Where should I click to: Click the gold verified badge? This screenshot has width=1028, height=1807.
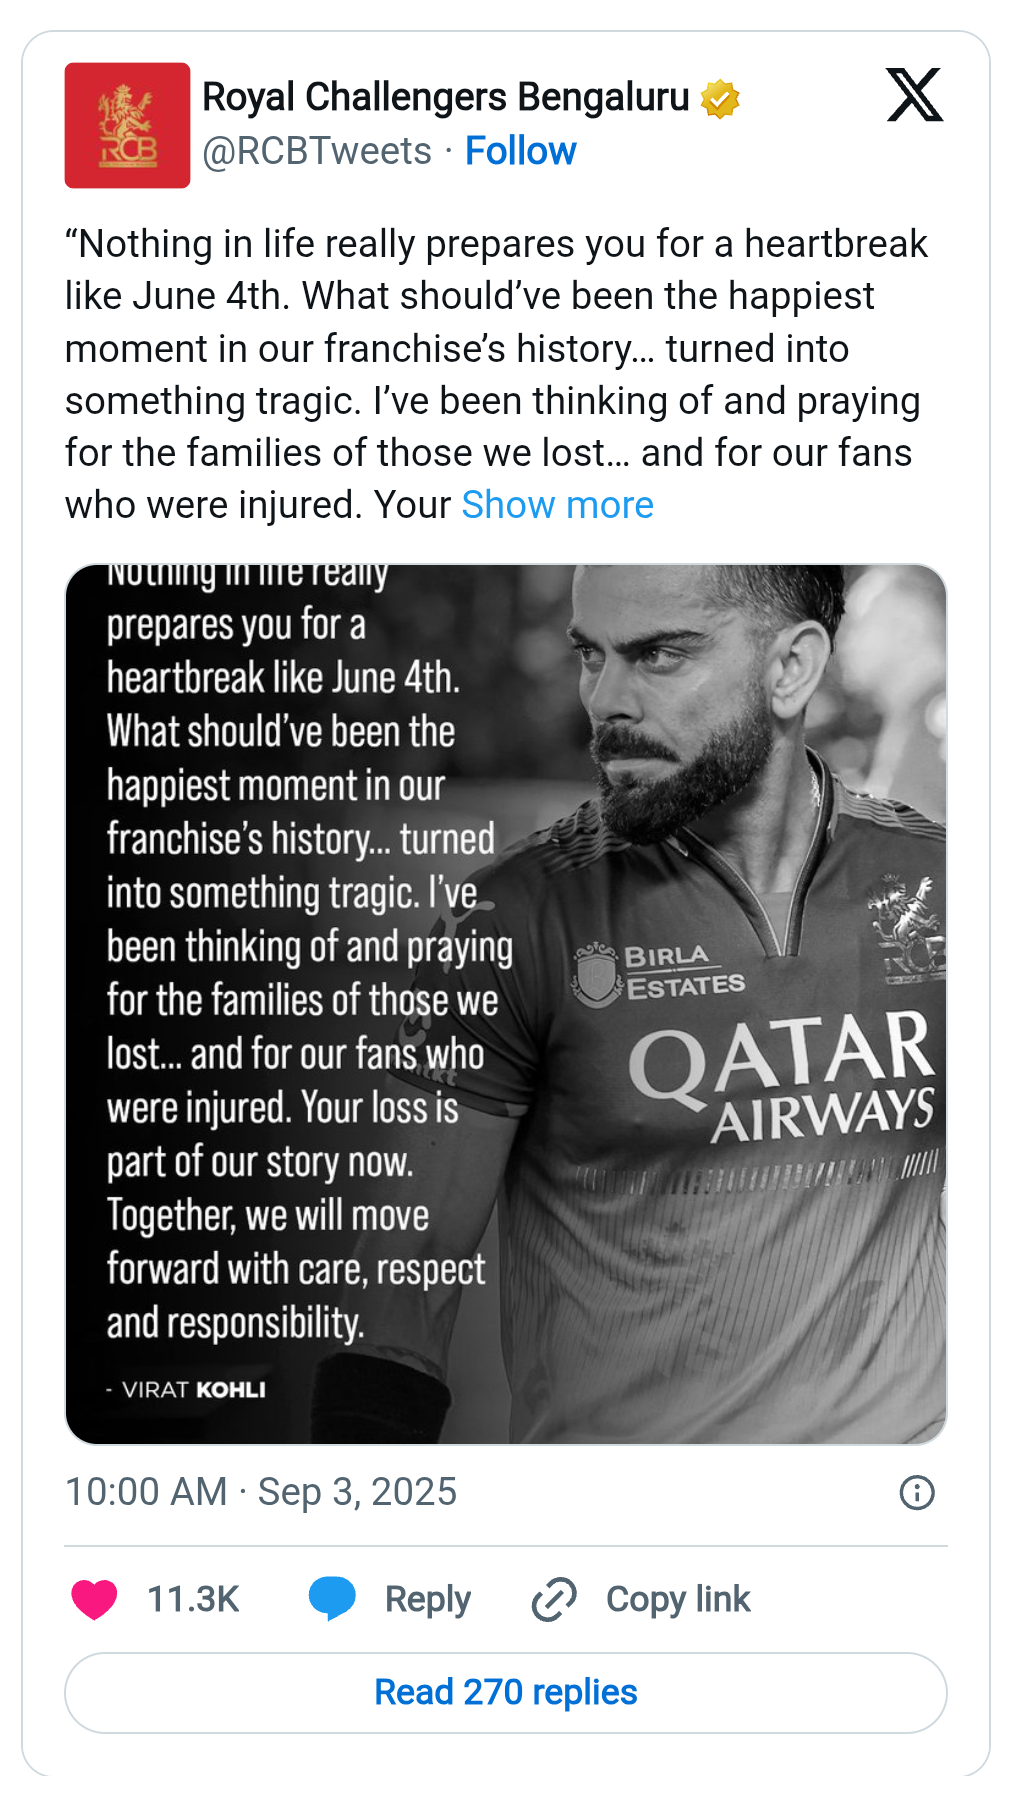tap(720, 99)
